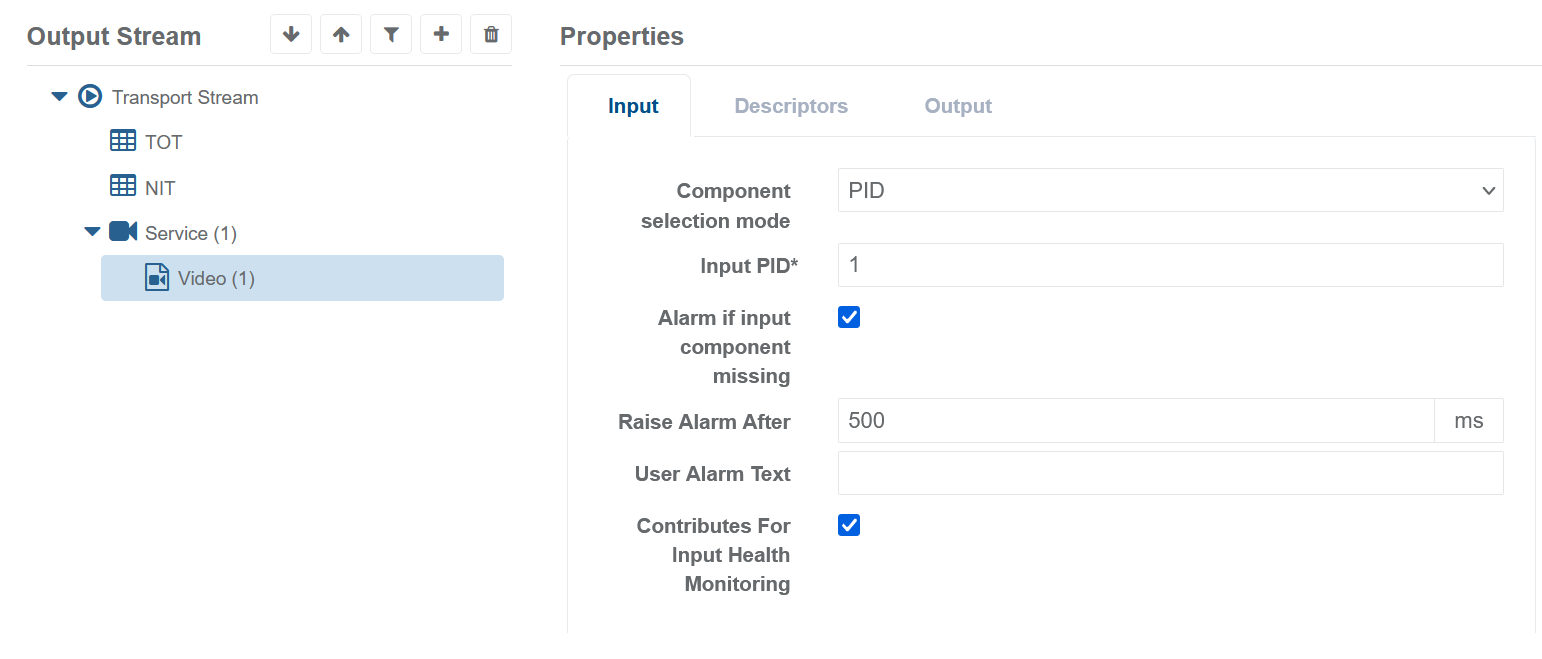Click the trash delete button
Image resolution: width=1542 pixels, height=659 pixels.
tap(491, 35)
